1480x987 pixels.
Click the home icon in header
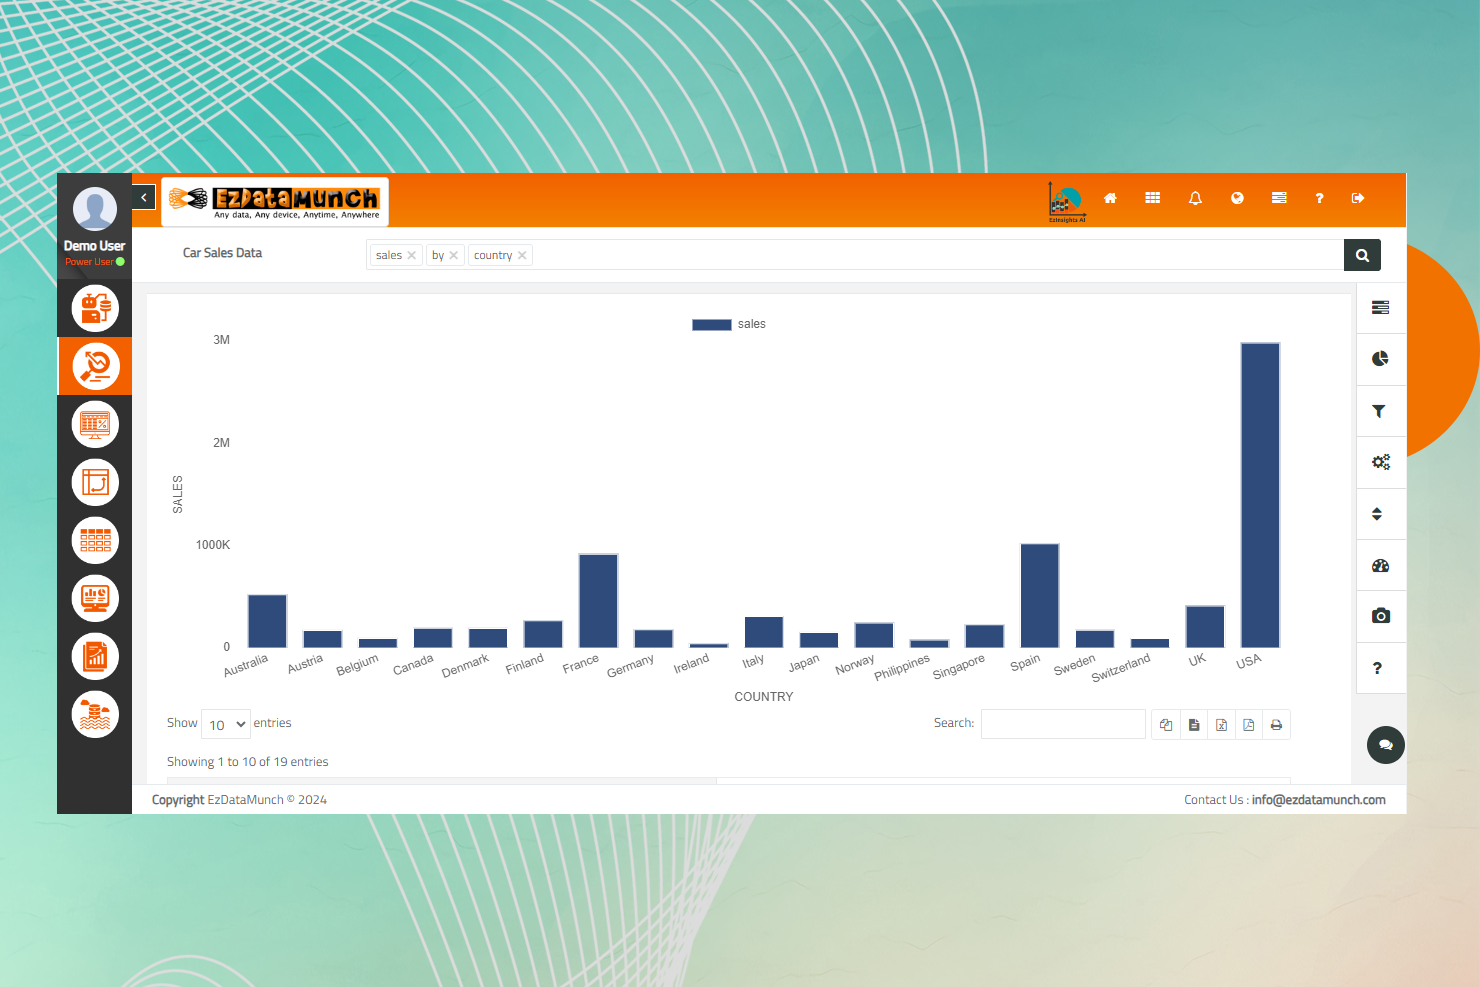click(x=1110, y=198)
